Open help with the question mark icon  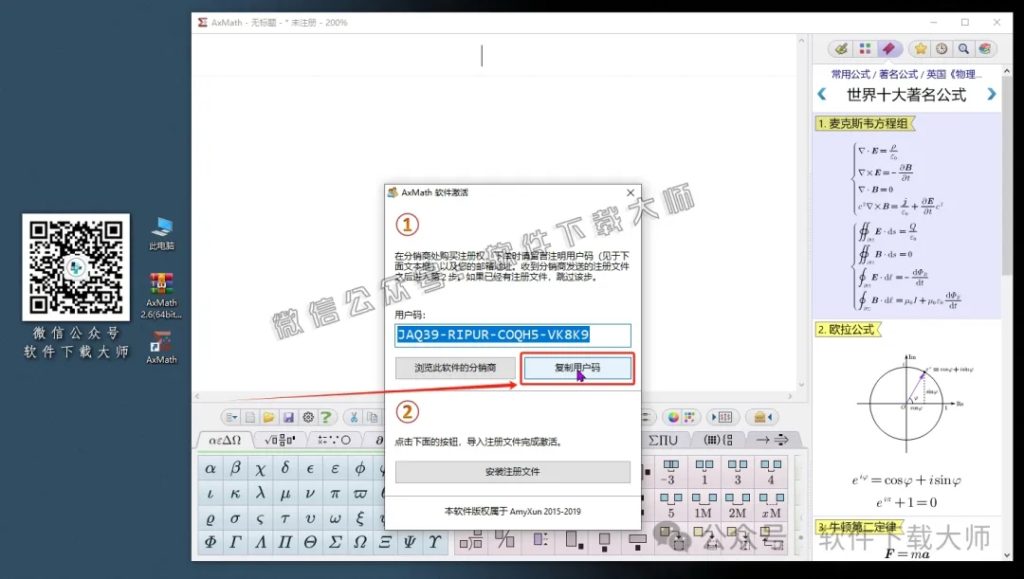tap(326, 417)
